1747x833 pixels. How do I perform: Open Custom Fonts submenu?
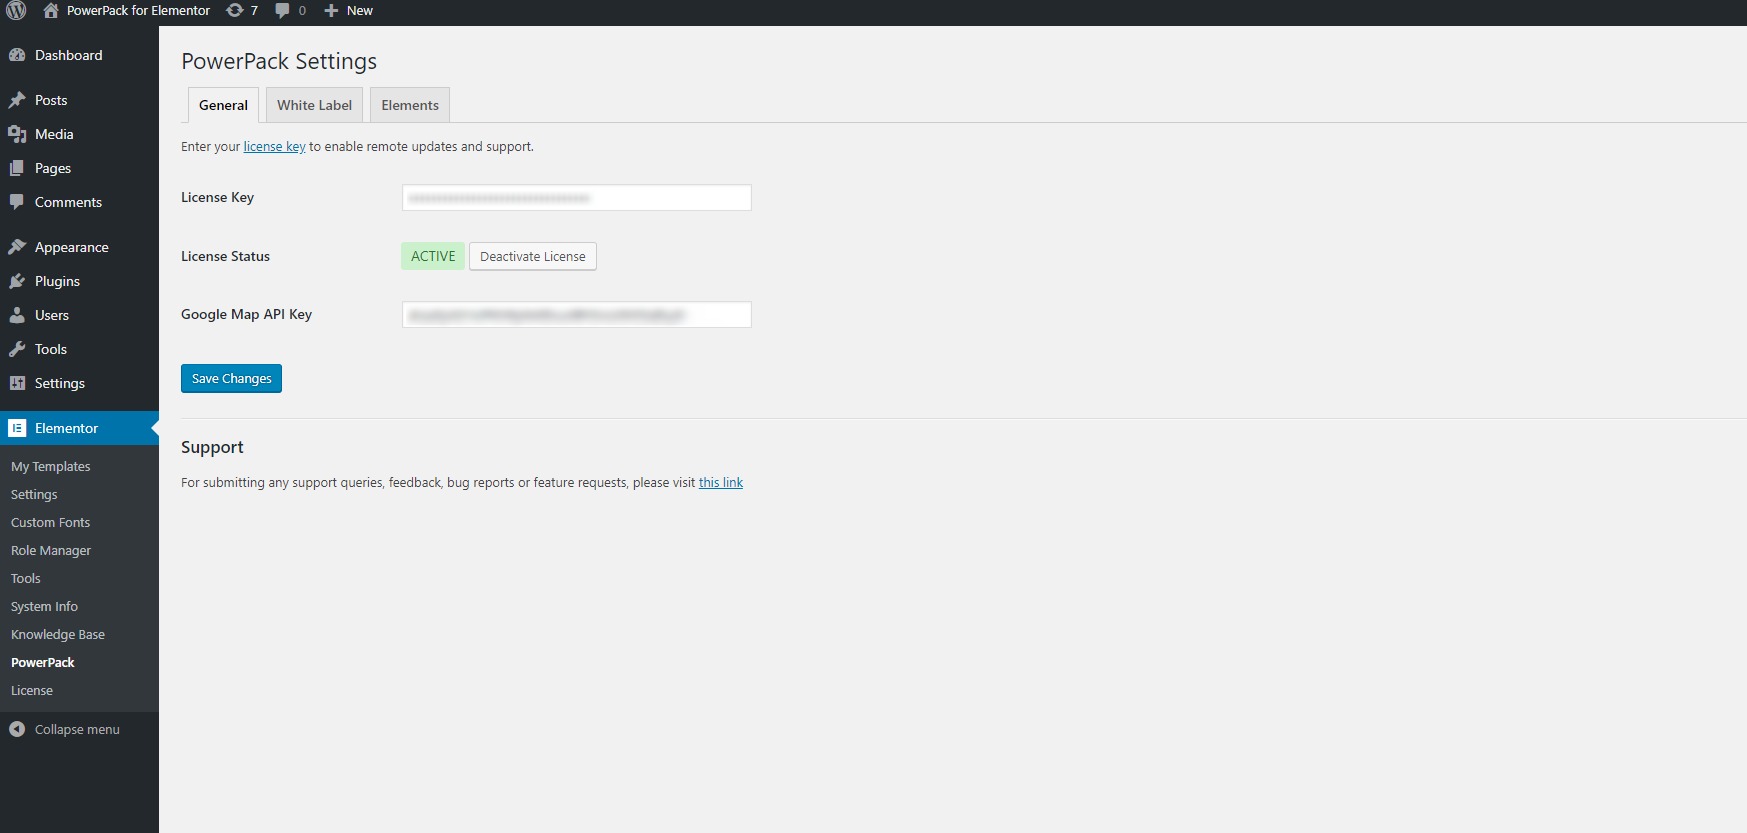click(x=50, y=522)
